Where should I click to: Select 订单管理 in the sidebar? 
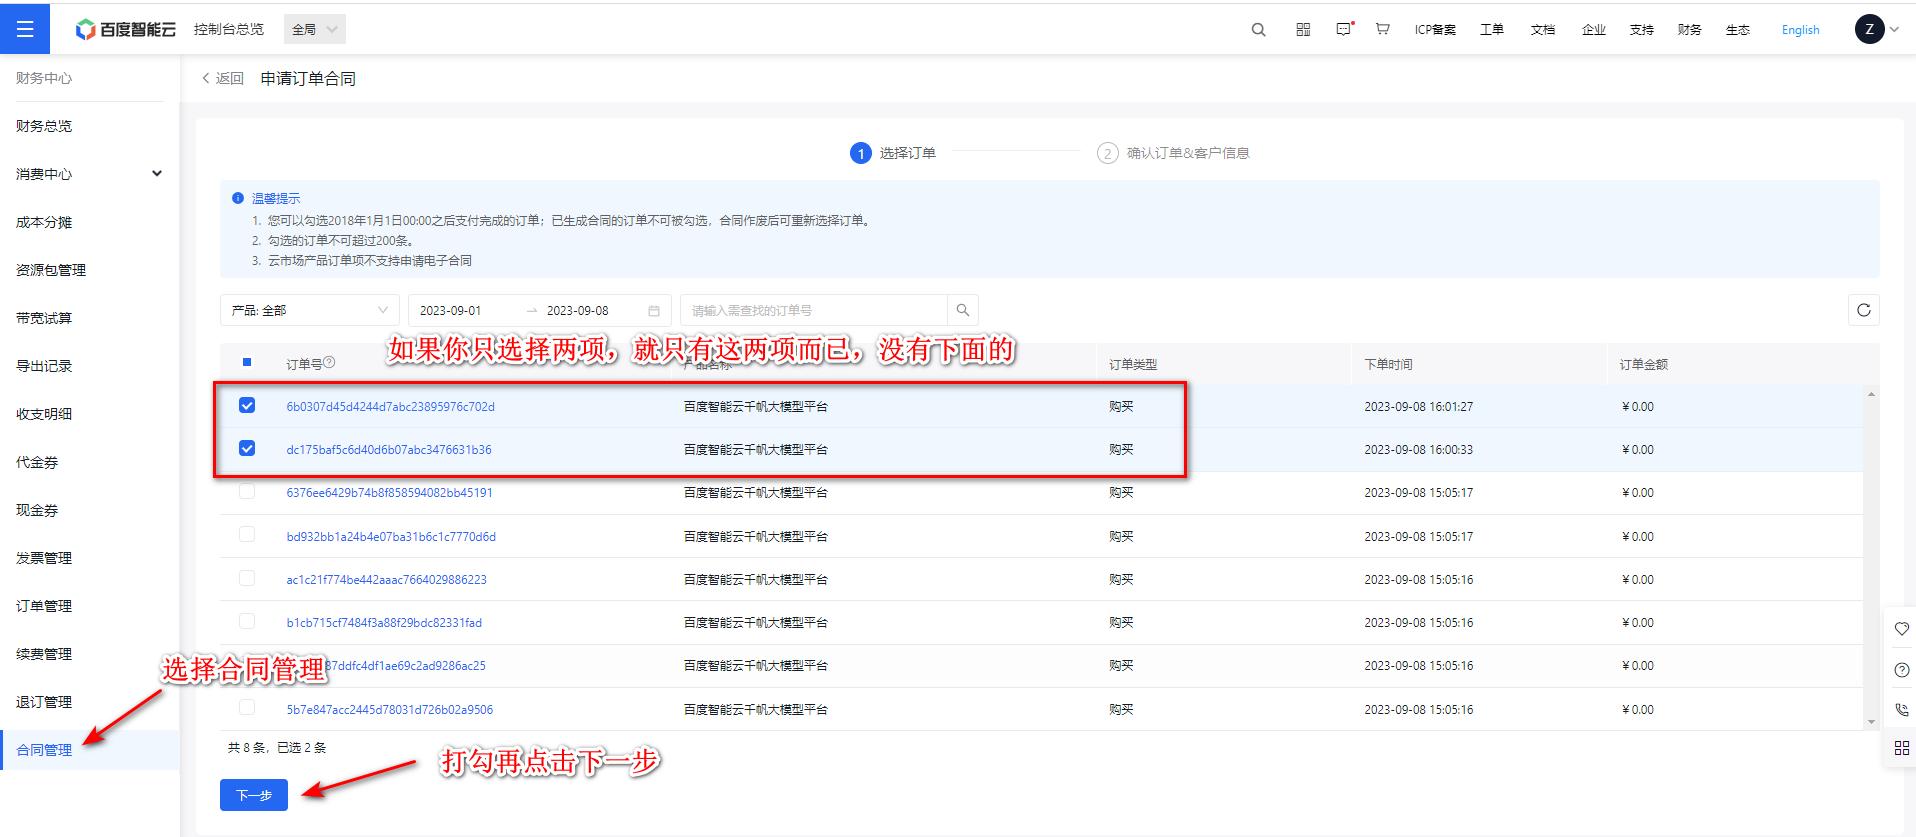(44, 606)
